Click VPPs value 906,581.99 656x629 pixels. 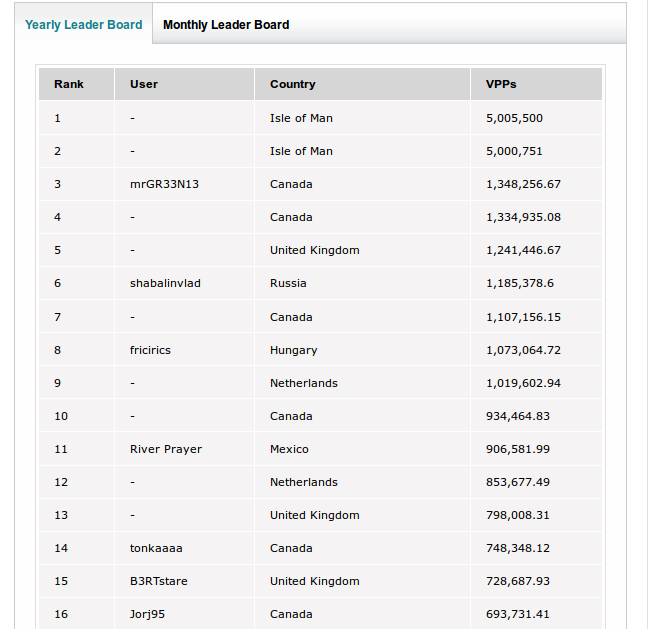tap(518, 449)
